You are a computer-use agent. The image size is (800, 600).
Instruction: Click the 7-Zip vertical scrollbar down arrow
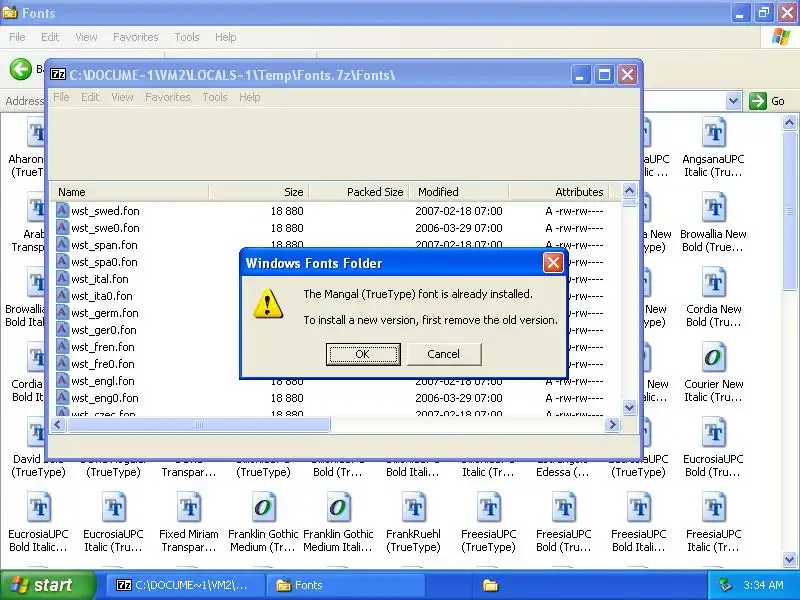click(629, 407)
